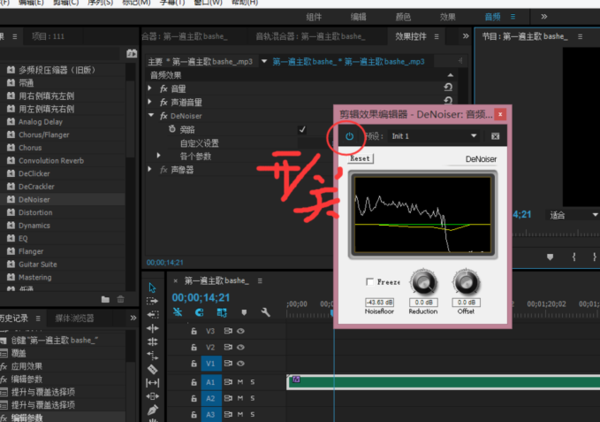Viewport: 600px width, 422px height.
Task: Open the Init 1 preset dropdown
Action: [x=434, y=136]
